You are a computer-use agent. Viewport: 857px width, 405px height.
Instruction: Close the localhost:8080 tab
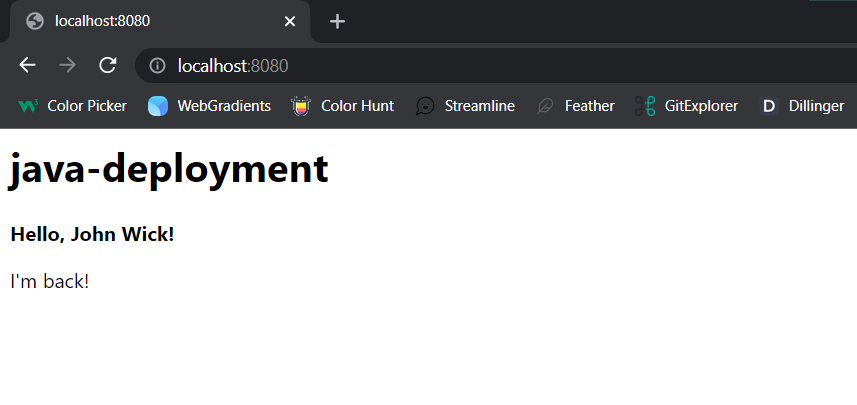tap(290, 21)
